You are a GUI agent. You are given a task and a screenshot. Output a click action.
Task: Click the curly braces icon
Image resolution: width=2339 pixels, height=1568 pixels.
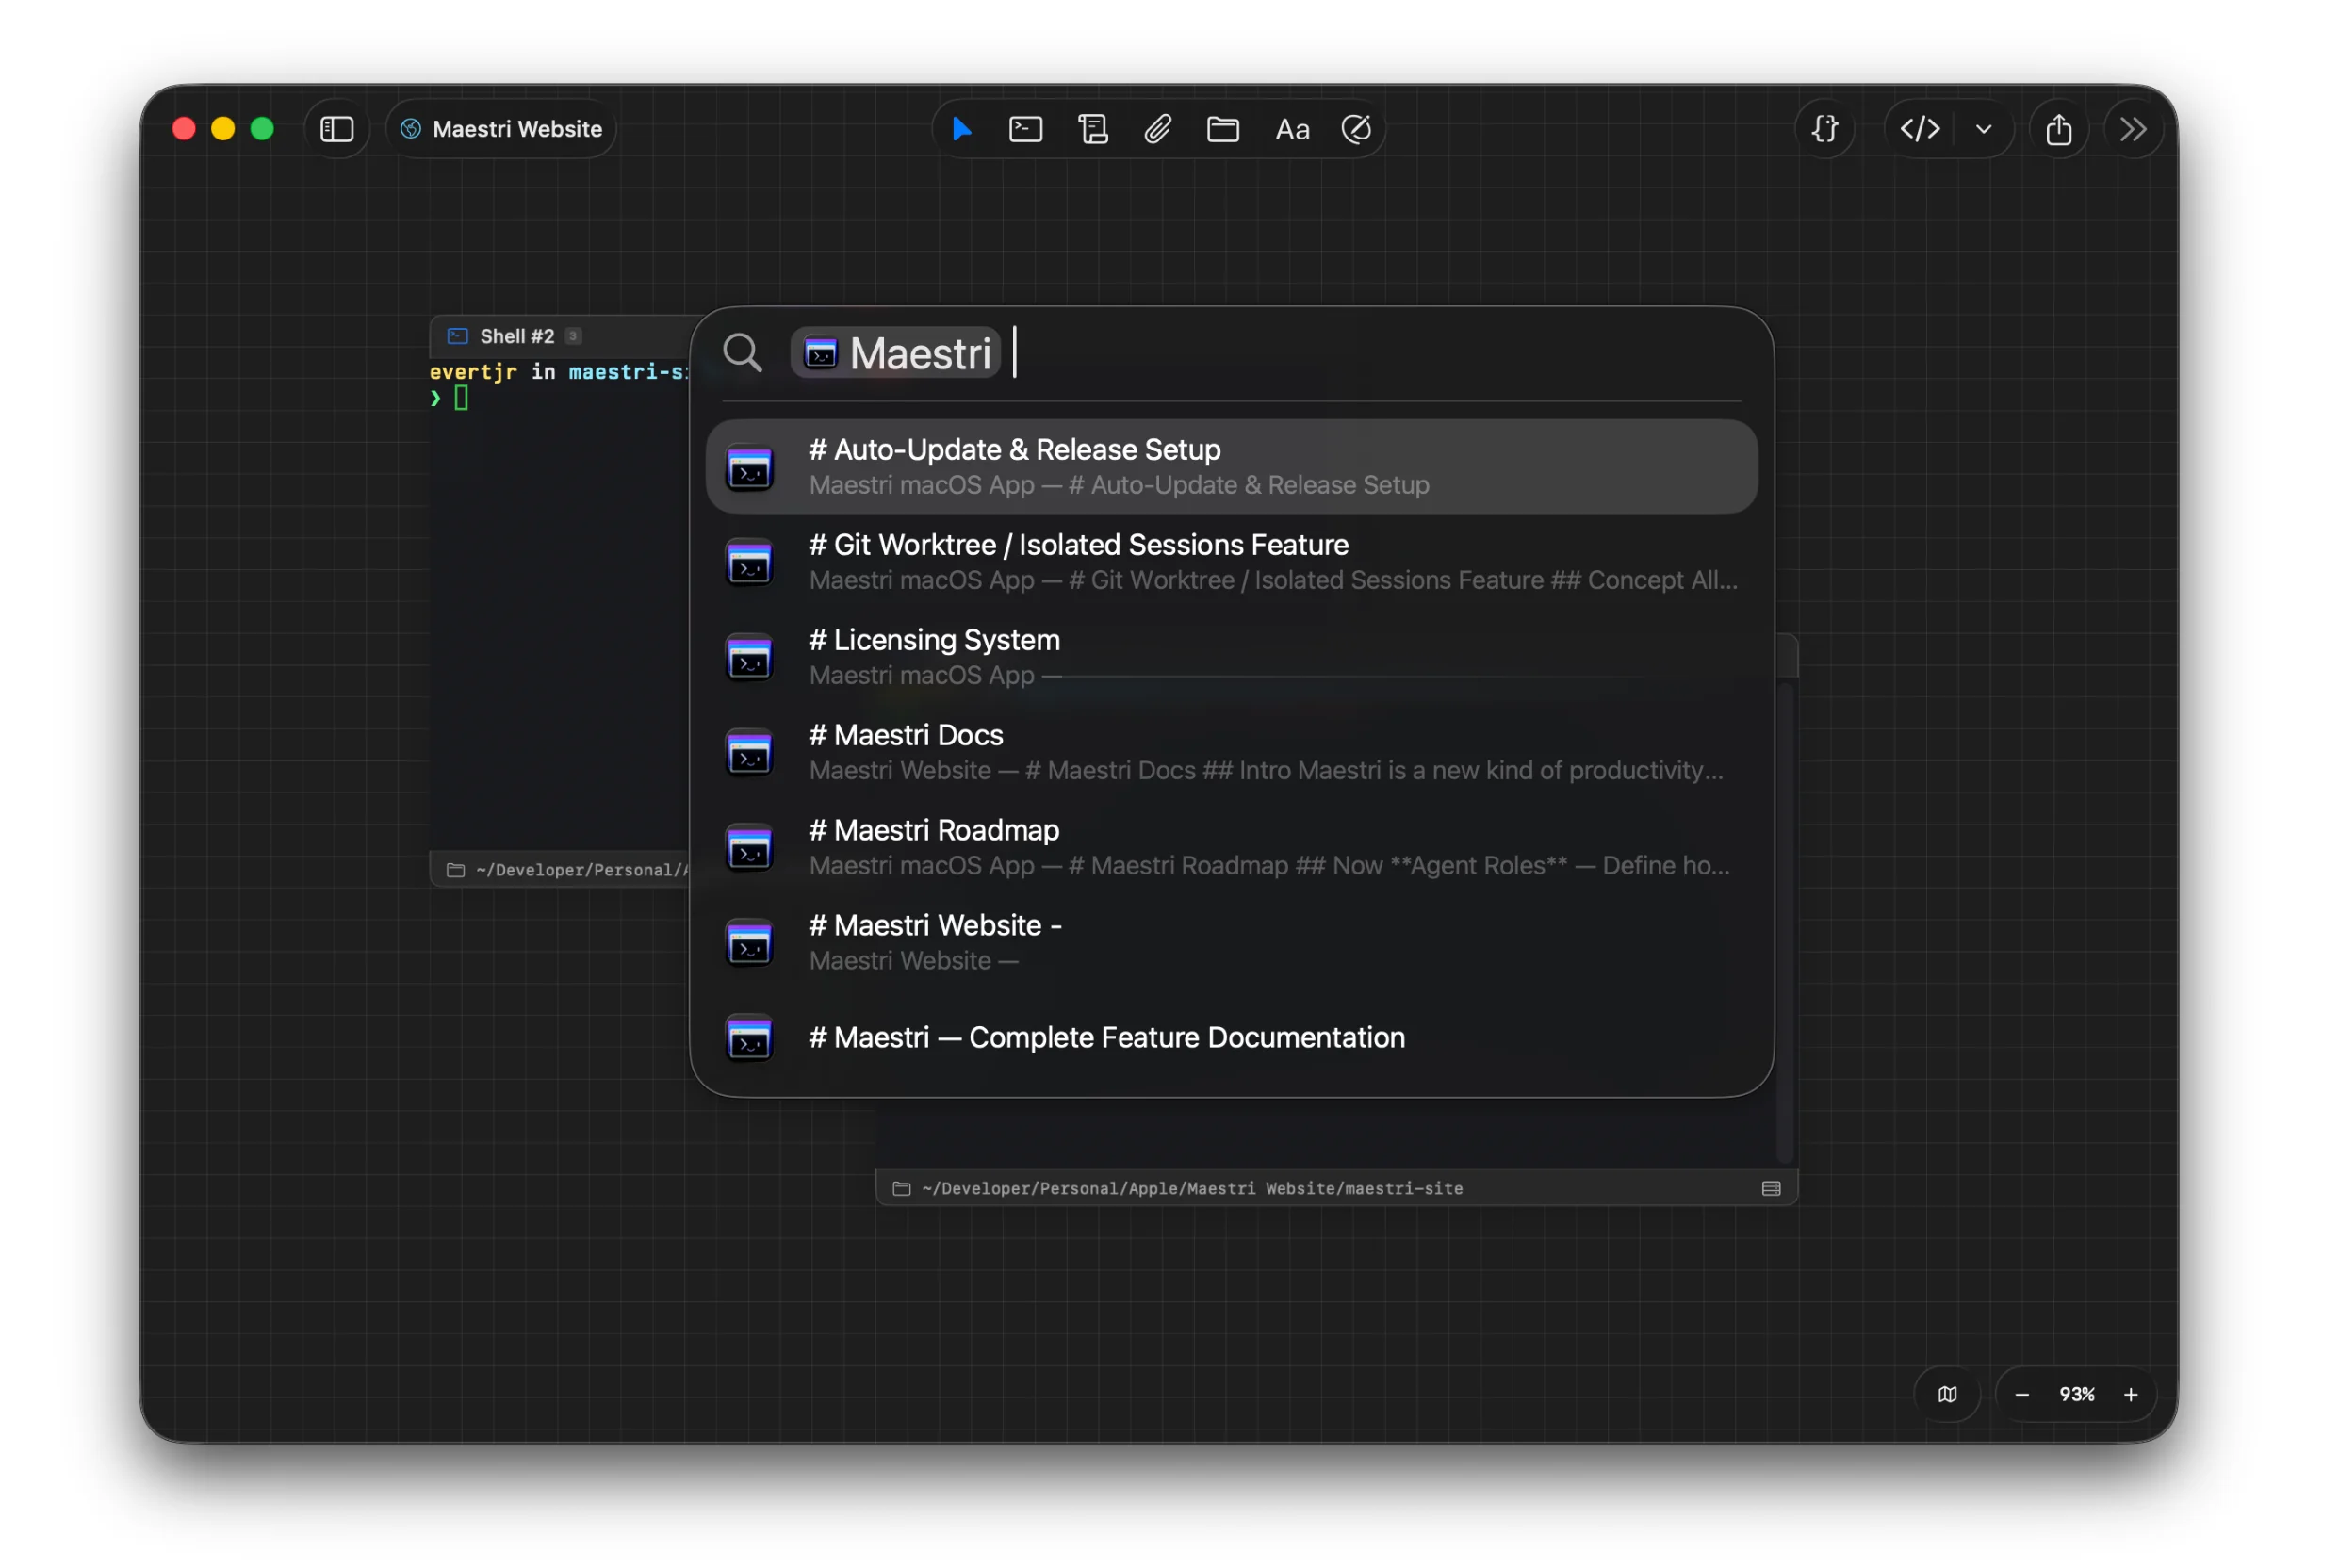click(1825, 129)
